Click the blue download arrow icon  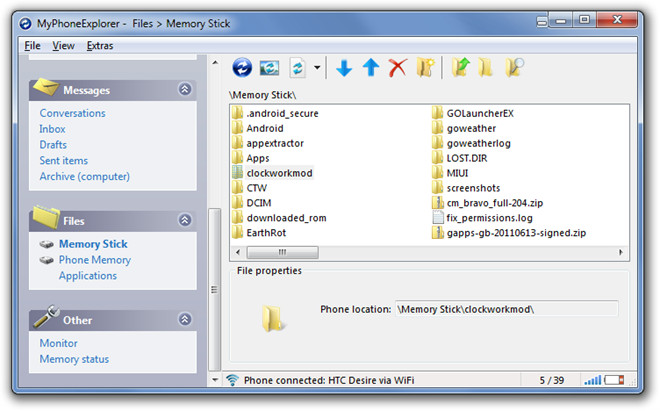[344, 68]
